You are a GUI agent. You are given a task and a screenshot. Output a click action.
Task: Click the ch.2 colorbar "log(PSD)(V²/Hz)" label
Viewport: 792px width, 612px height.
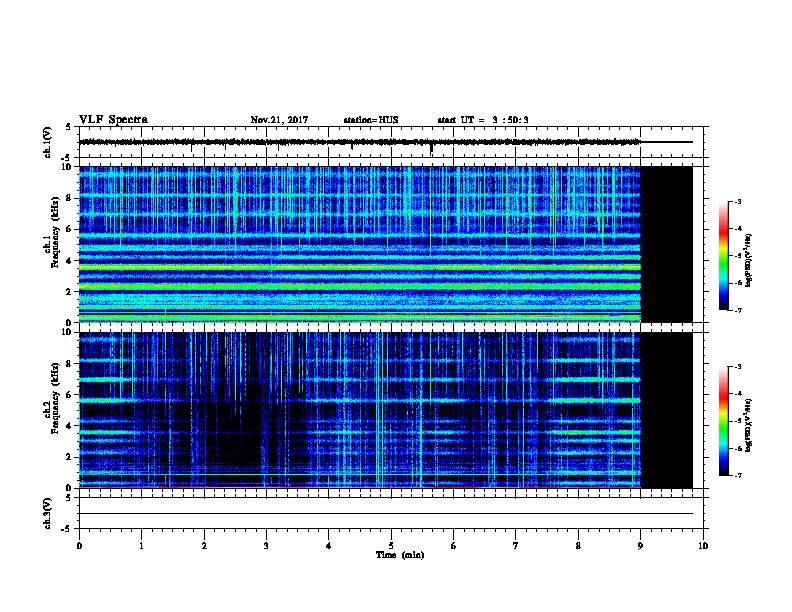tap(748, 426)
